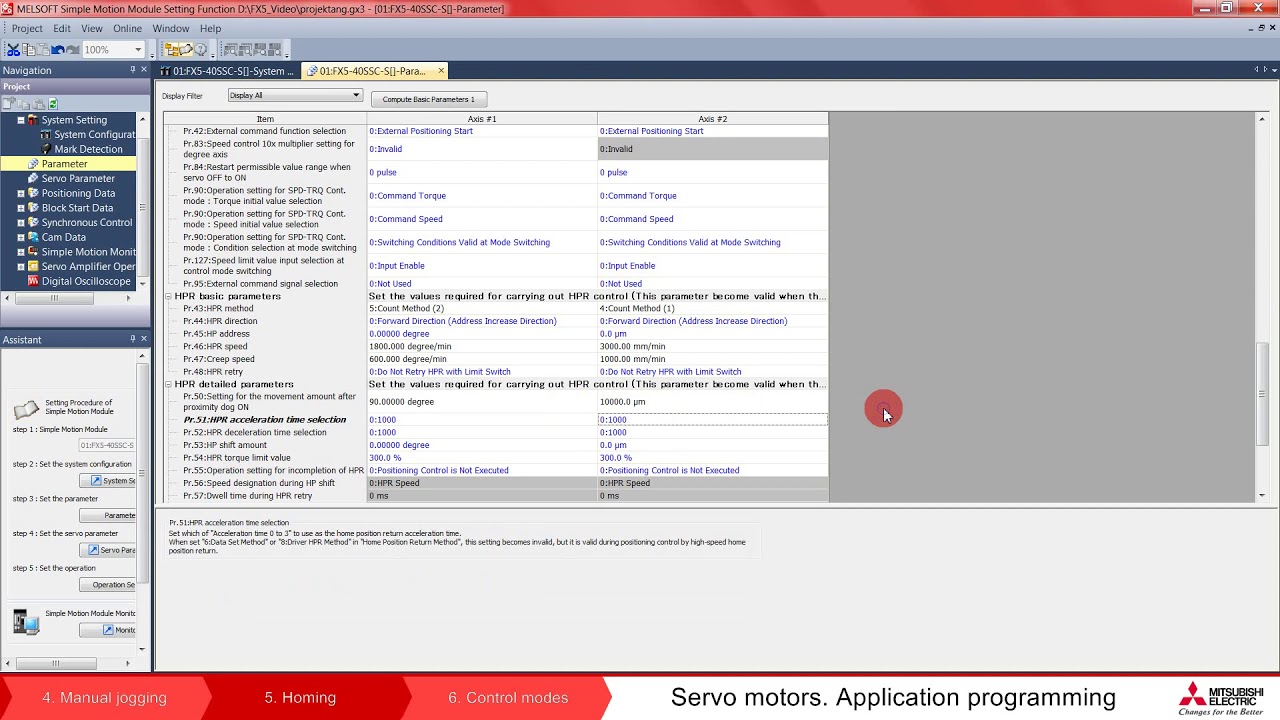Open the Online menu

coord(127,28)
